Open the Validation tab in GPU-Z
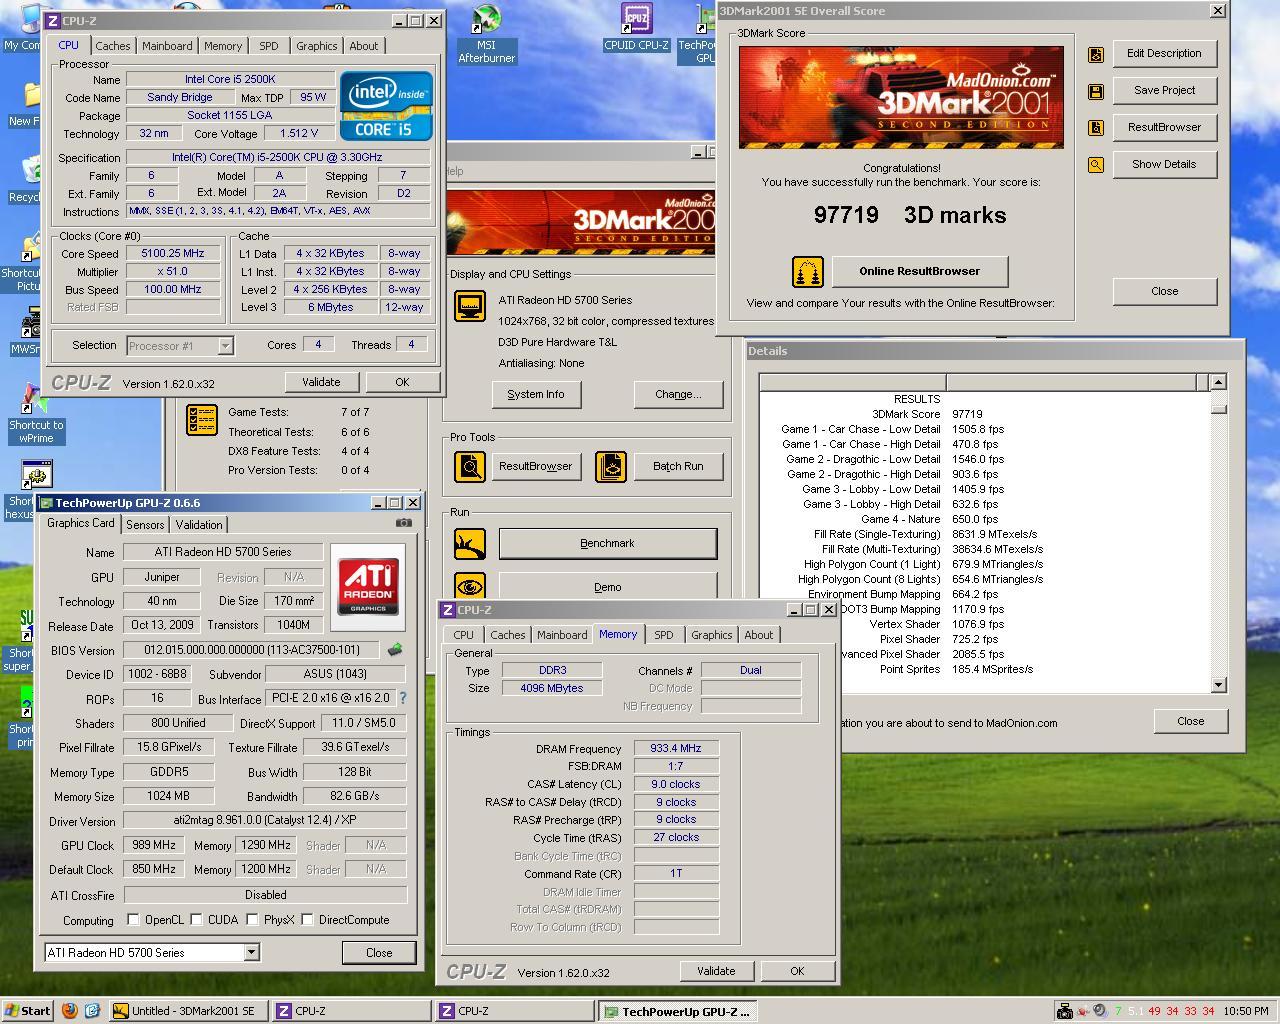The image size is (1280, 1024). [199, 525]
